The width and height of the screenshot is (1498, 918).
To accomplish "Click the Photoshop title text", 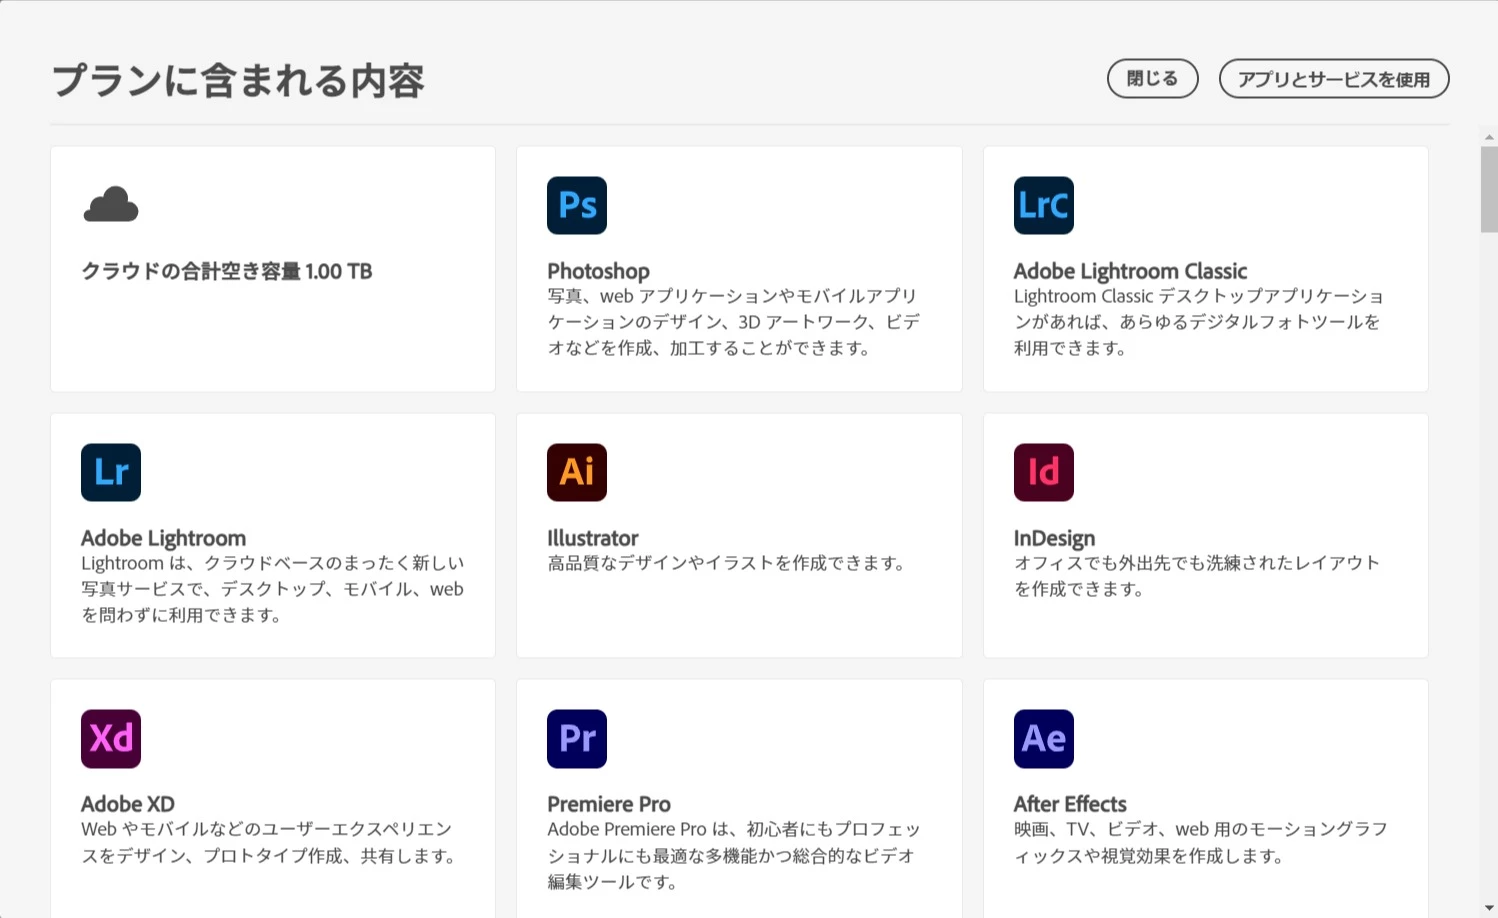I will [x=598, y=271].
